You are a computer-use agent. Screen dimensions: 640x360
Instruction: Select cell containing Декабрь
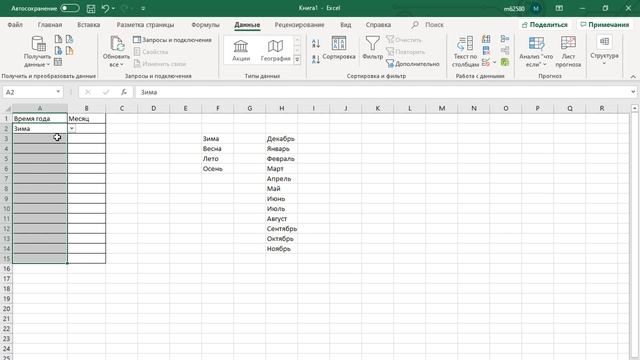(x=282, y=139)
